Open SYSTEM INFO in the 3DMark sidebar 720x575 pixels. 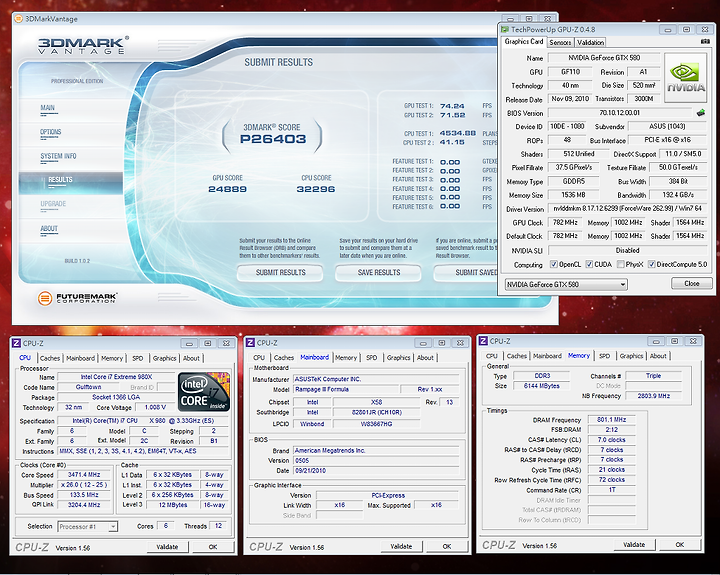[x=58, y=157]
